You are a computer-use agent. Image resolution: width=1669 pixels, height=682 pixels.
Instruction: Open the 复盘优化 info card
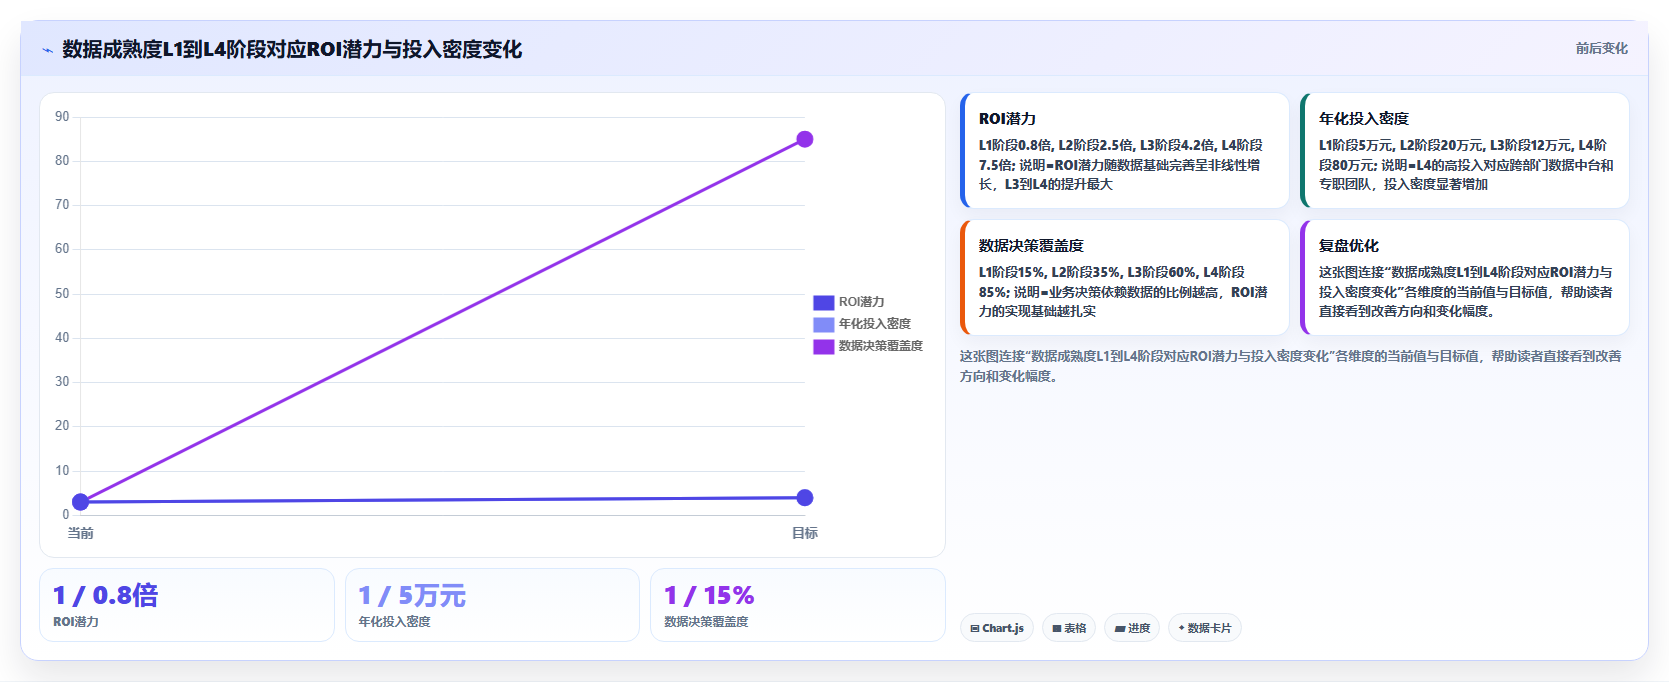[x=1465, y=278]
